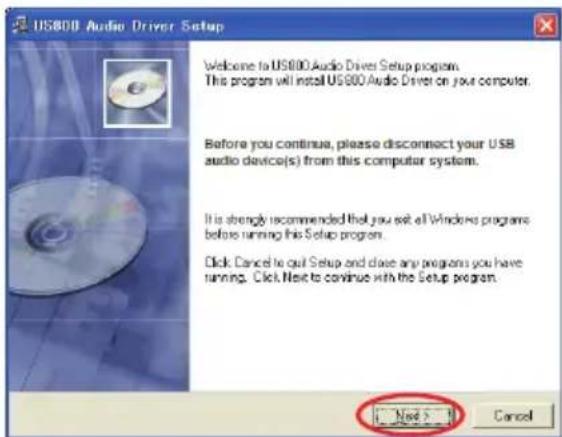Viewport: 562px width, 437px height.
Task: Click the 'Welcome to US800 Audio Driver Setup program' line
Action: (331, 66)
